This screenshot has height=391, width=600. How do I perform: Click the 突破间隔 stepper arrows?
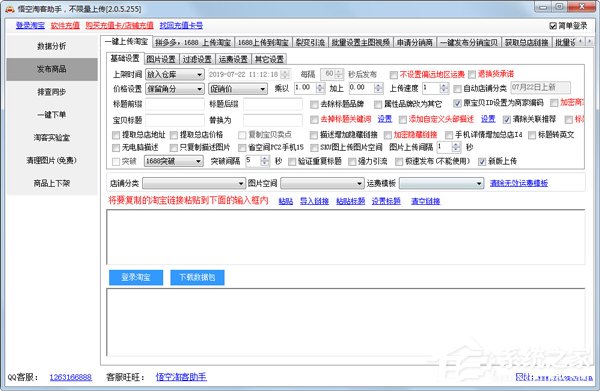[265, 161]
